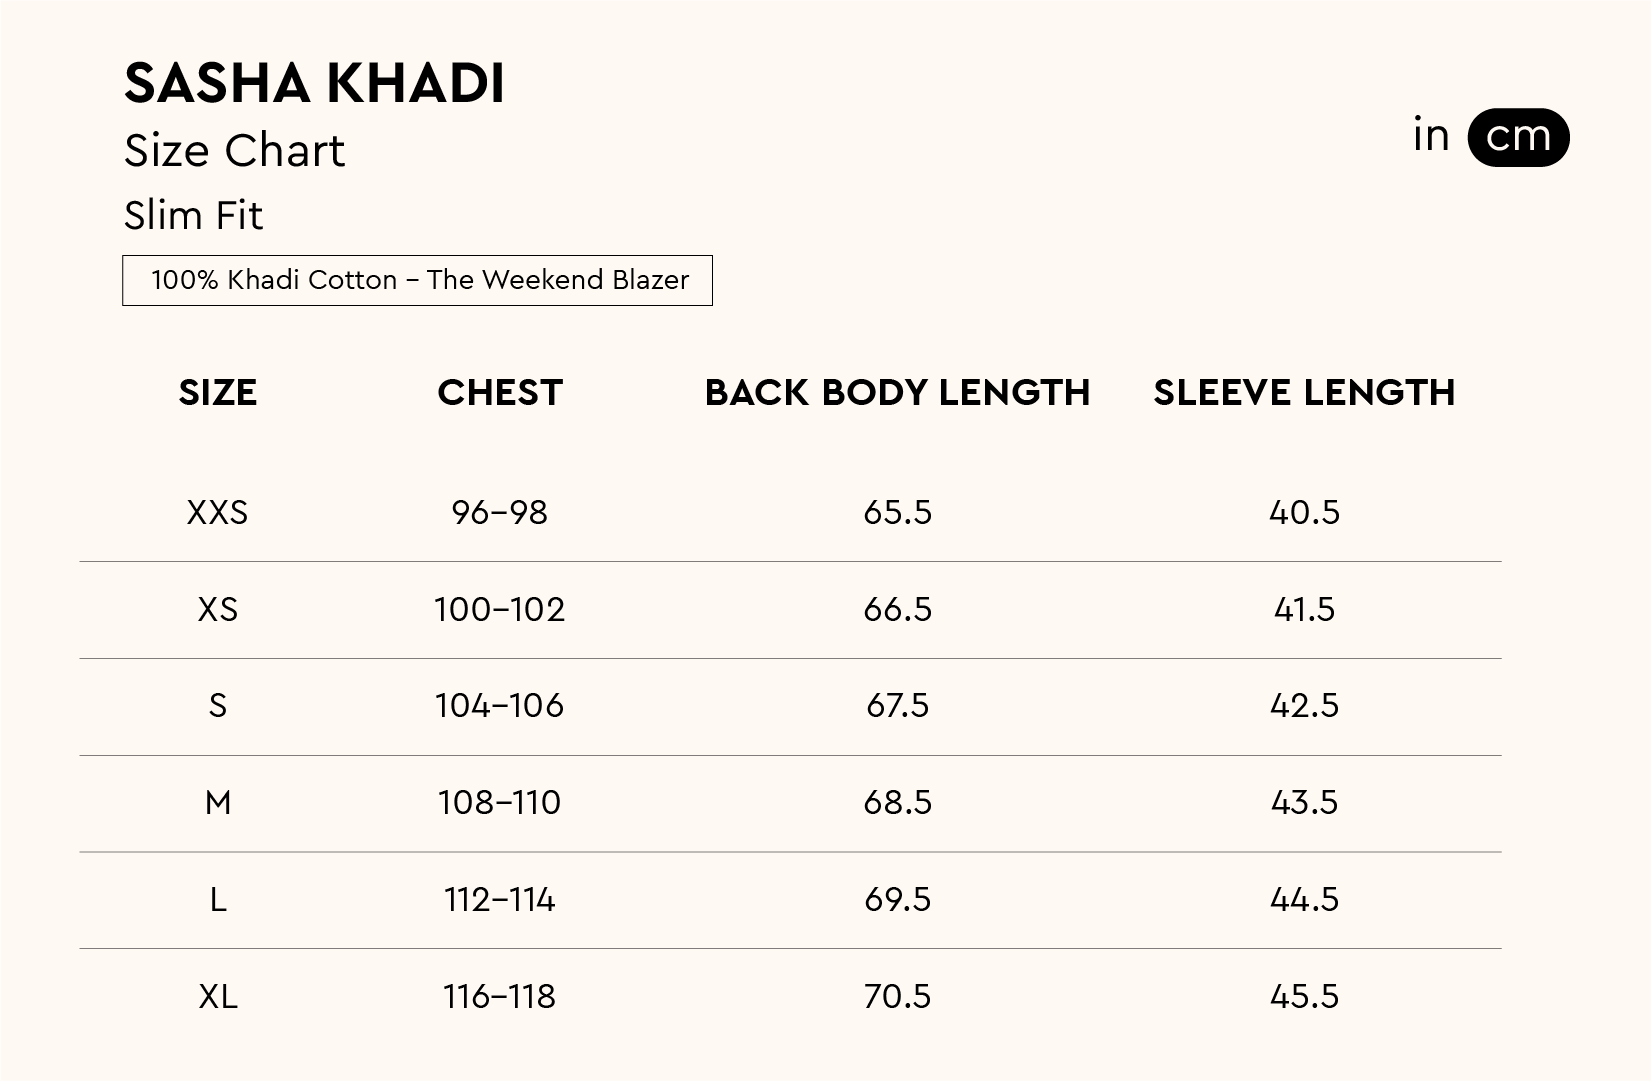This screenshot has width=1651, height=1081.
Task: Click the 65.5 back body length value
Action: pos(897,513)
